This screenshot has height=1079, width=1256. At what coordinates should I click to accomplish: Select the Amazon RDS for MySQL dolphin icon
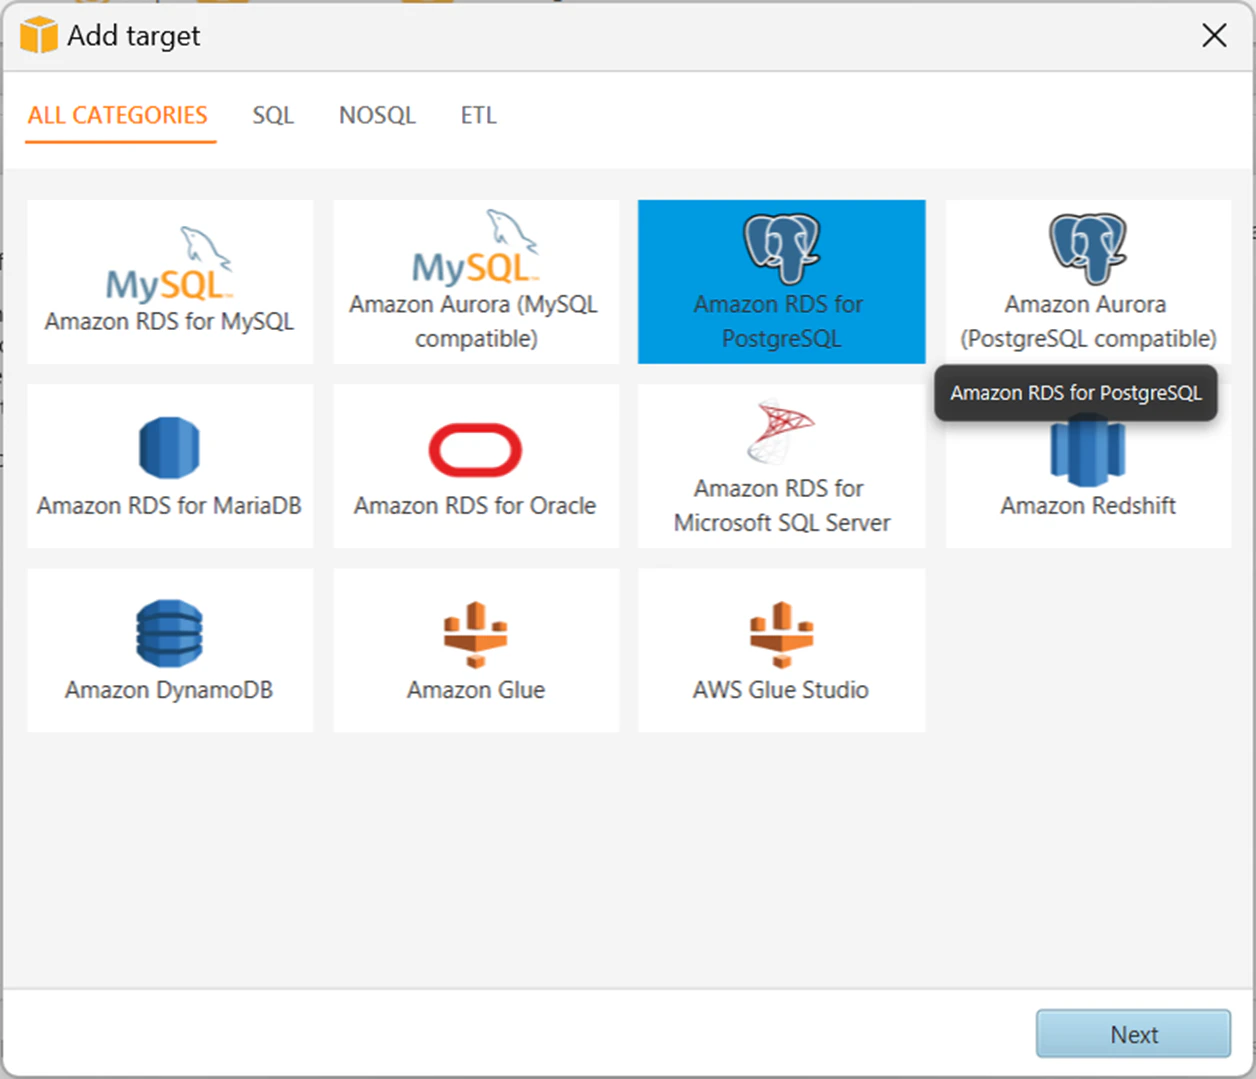point(170,264)
